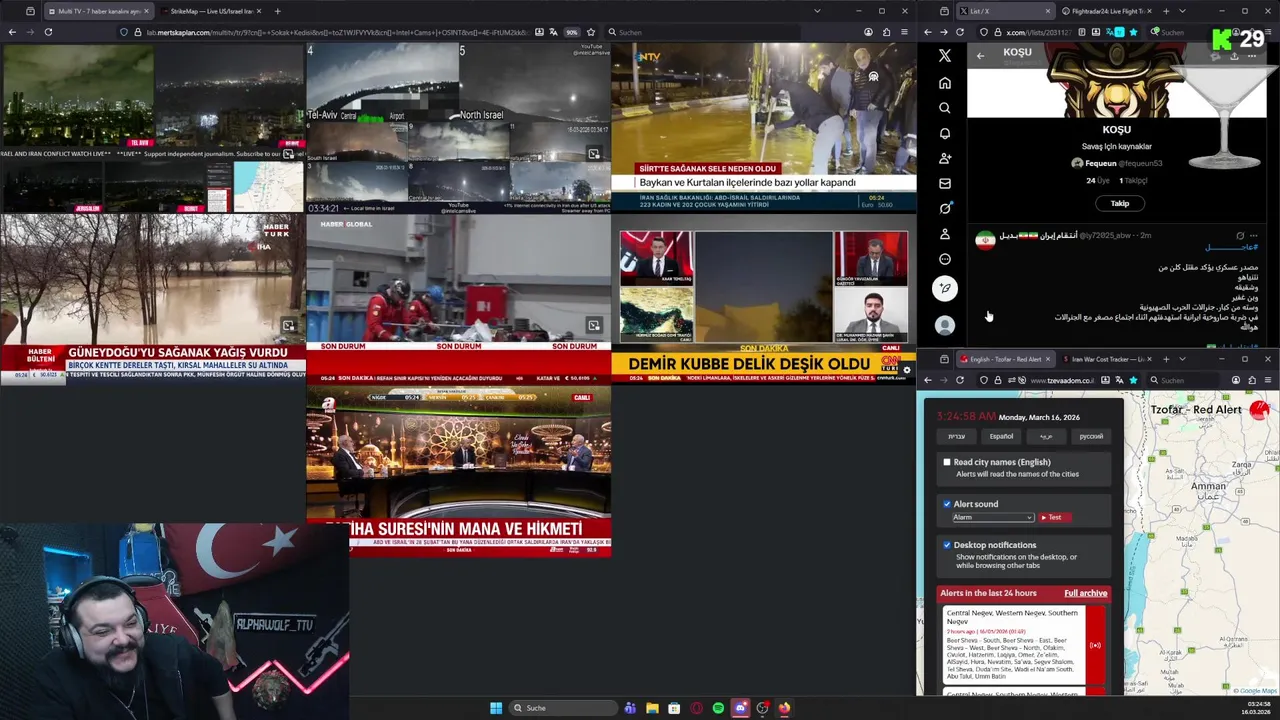Switch Red Alert language to Español
The width and height of the screenshot is (1280, 720).
point(1001,436)
